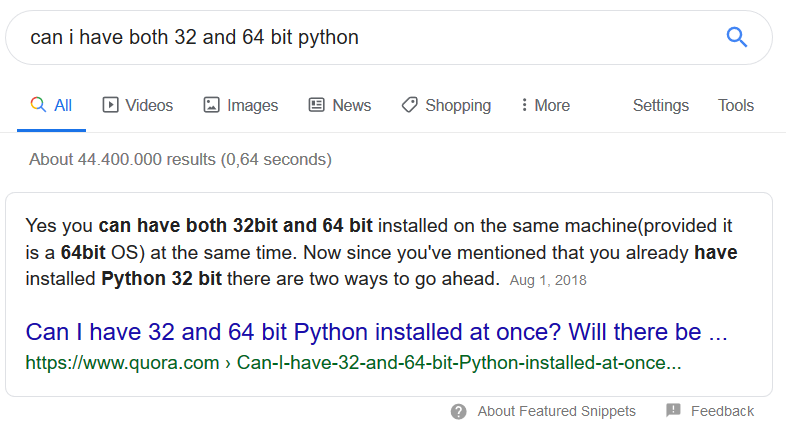The width and height of the screenshot is (786, 430).
Task: Click the News newspaper icon
Action: [x=316, y=105]
